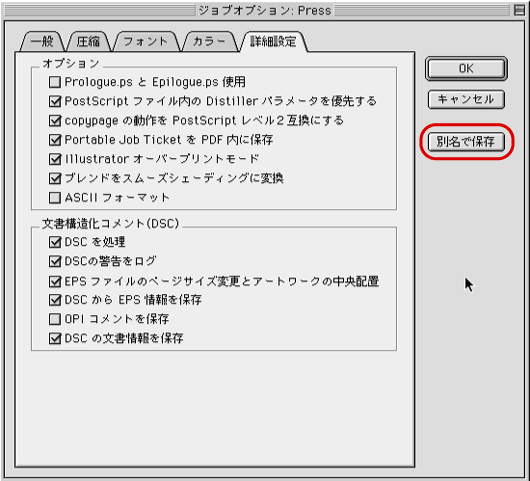The width and height of the screenshot is (530, 481).
Task: Switch to the 一般 tab
Action: [x=42, y=42]
